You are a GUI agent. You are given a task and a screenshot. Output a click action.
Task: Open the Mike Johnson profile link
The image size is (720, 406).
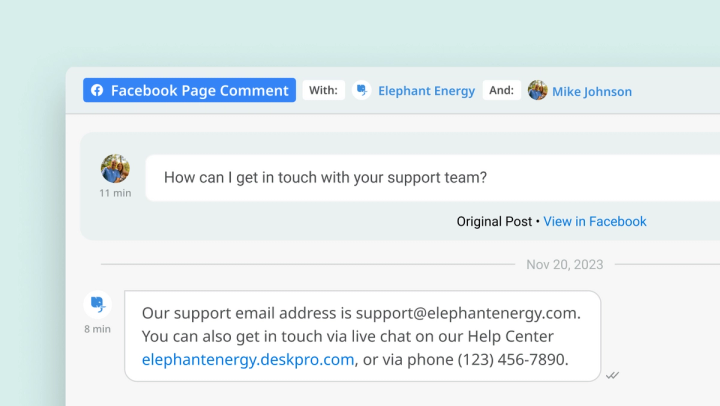point(593,91)
